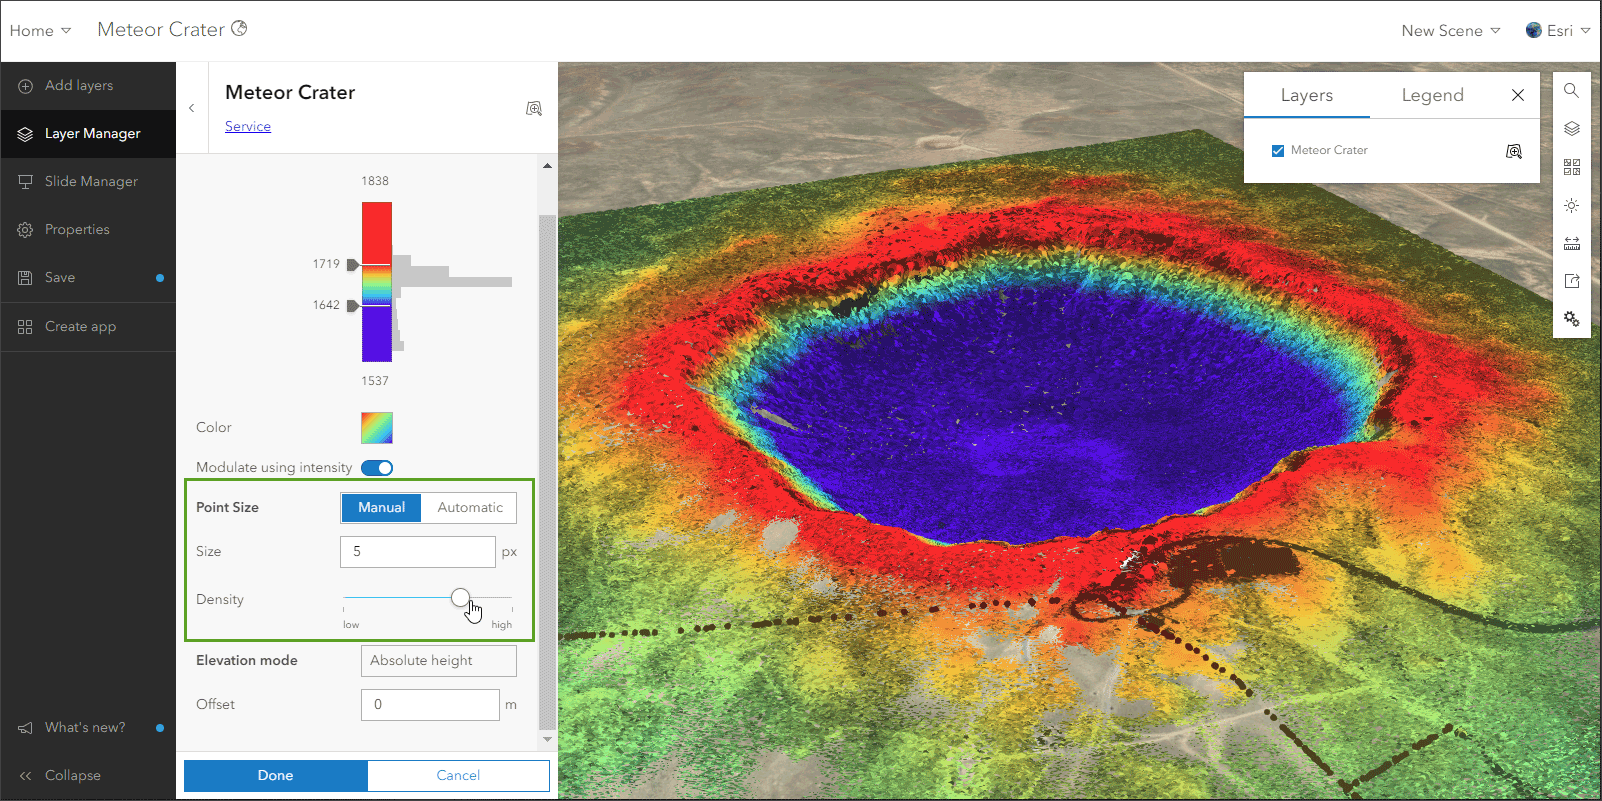Click the settings panel scrollbar up arrow
This screenshot has width=1602, height=801.
pyautogui.click(x=547, y=165)
